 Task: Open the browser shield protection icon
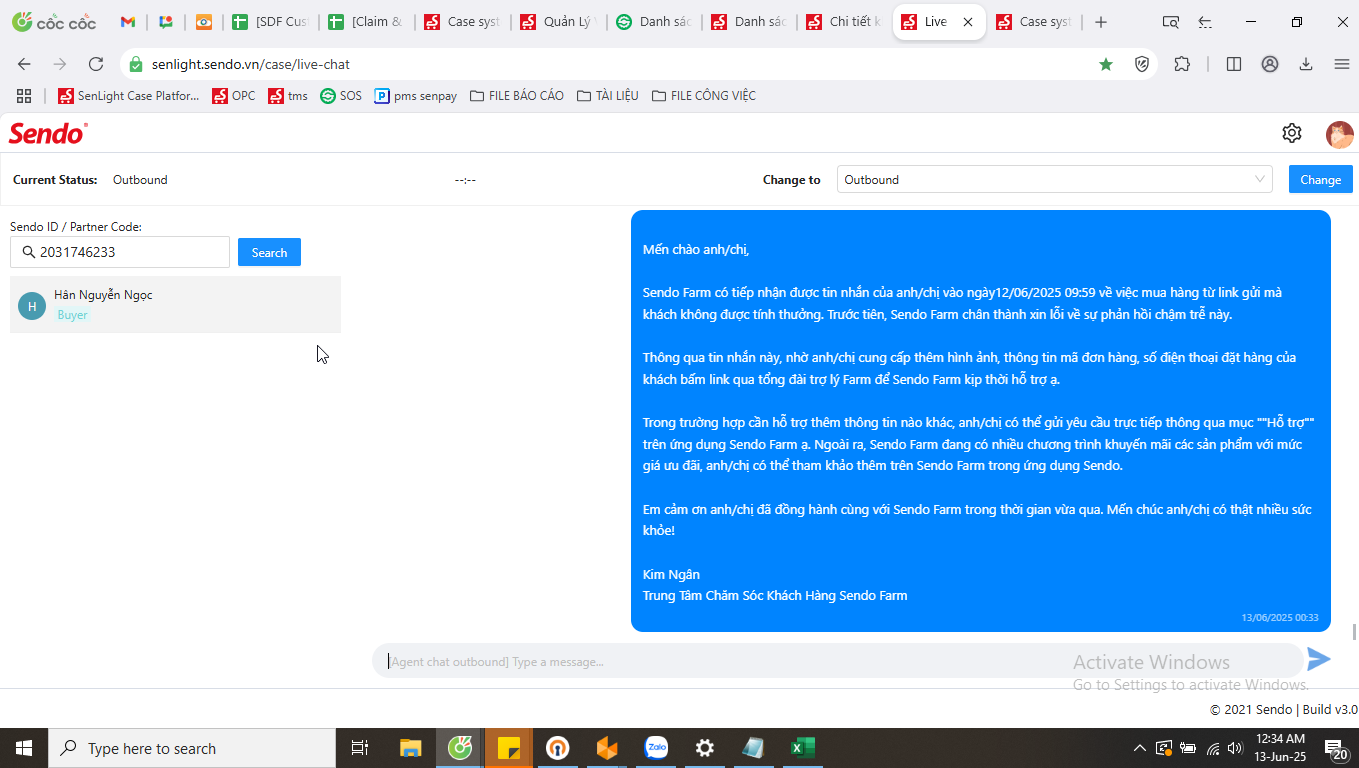click(x=1142, y=64)
